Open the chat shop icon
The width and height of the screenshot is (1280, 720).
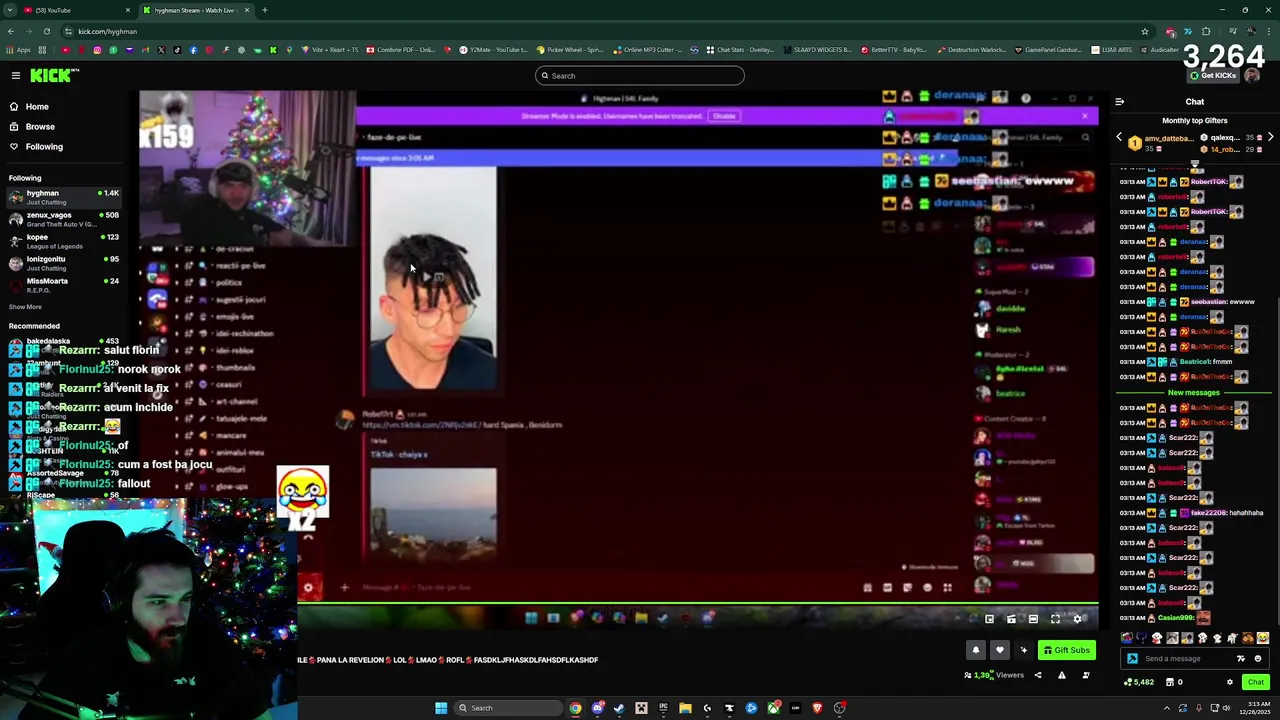pos(1169,682)
